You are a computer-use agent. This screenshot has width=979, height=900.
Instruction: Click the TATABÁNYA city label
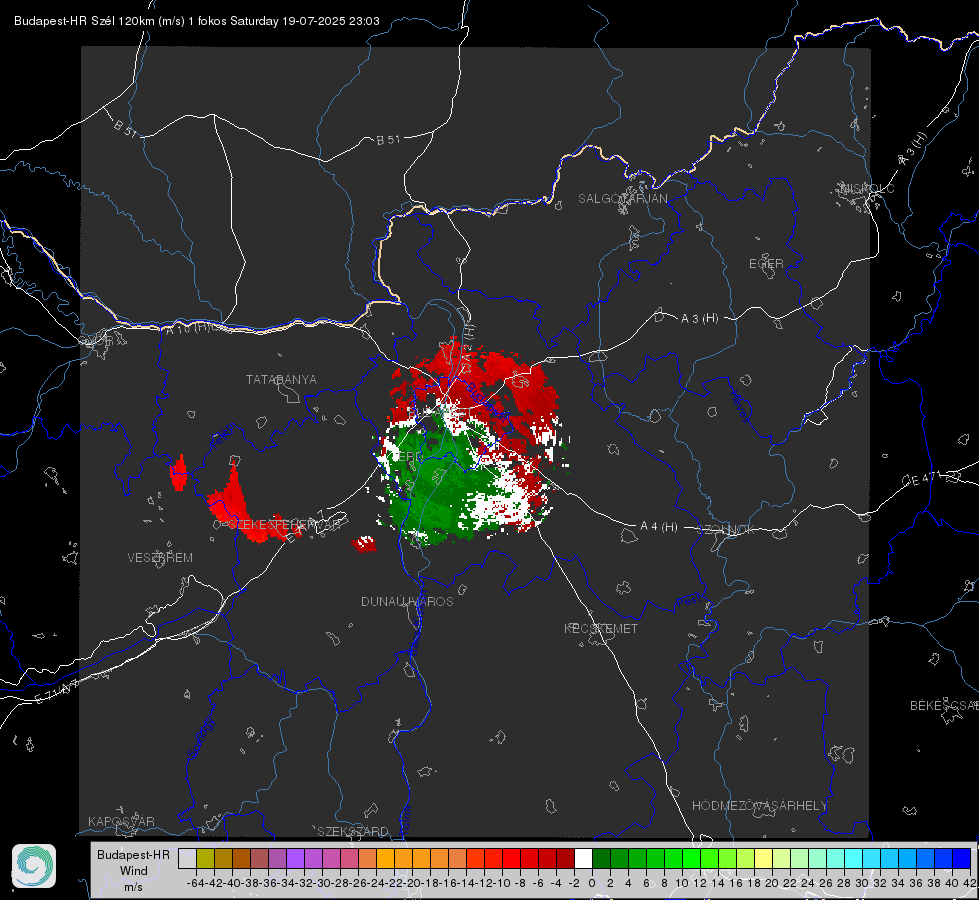point(281,380)
